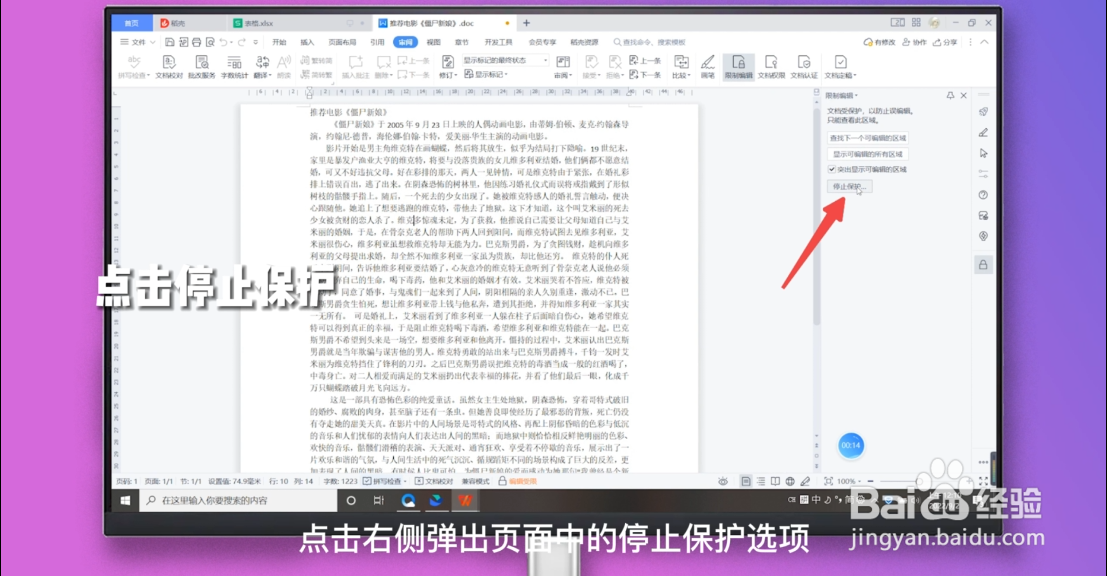Open the 视图 ribbon tab
The width and height of the screenshot is (1107, 576).
(x=433, y=42)
